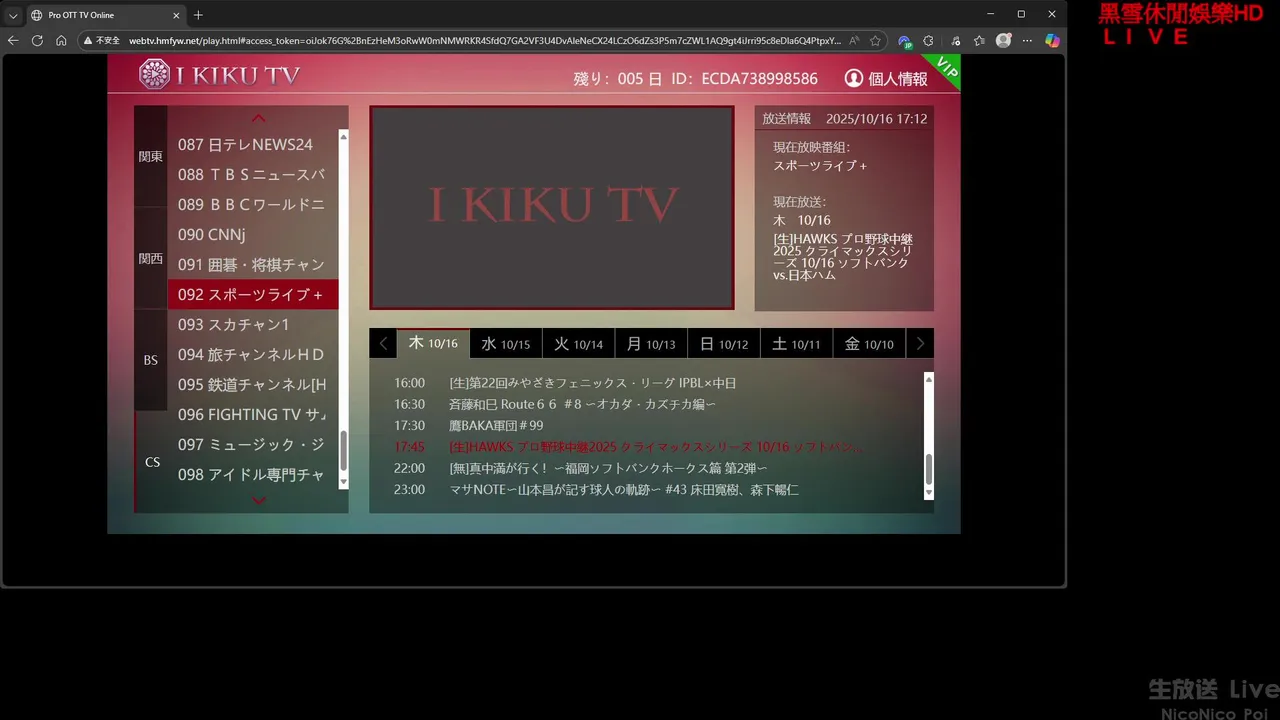Image resolution: width=1280 pixels, height=720 pixels.
Task: Choose channel 088 TBSニュースバ
Action: (252, 175)
